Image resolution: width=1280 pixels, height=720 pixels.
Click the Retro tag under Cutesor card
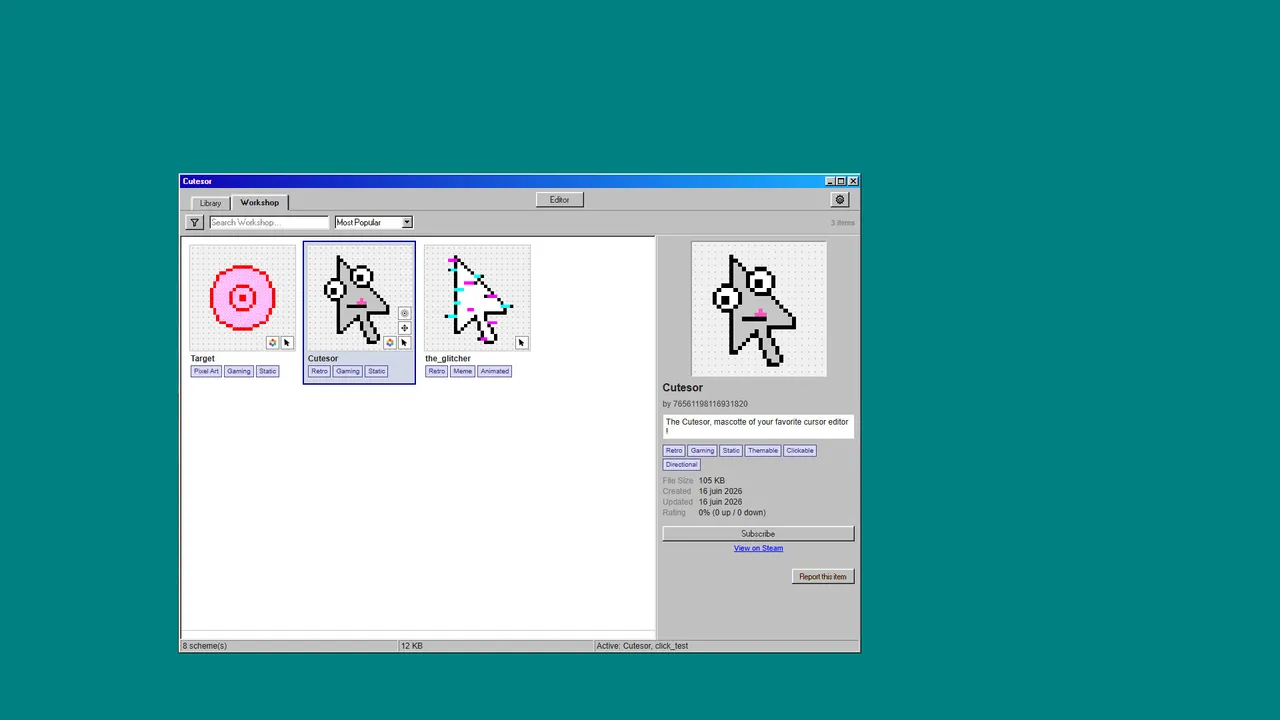pyautogui.click(x=319, y=371)
